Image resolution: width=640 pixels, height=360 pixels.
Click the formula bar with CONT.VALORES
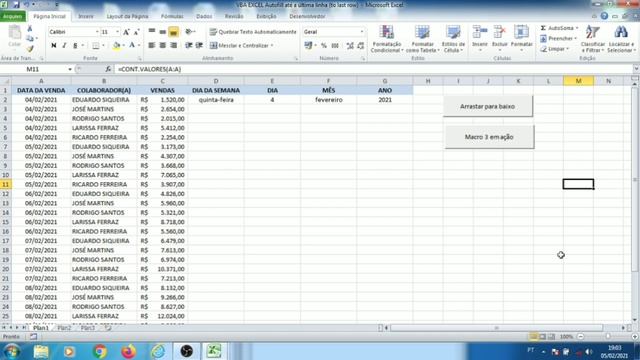373,69
